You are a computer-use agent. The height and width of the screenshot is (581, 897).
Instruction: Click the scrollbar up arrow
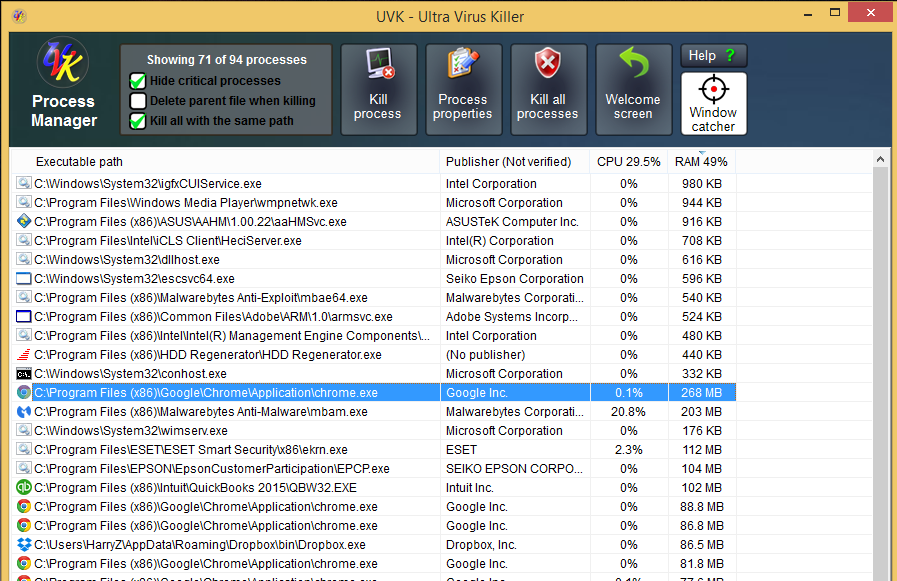[x=880, y=160]
